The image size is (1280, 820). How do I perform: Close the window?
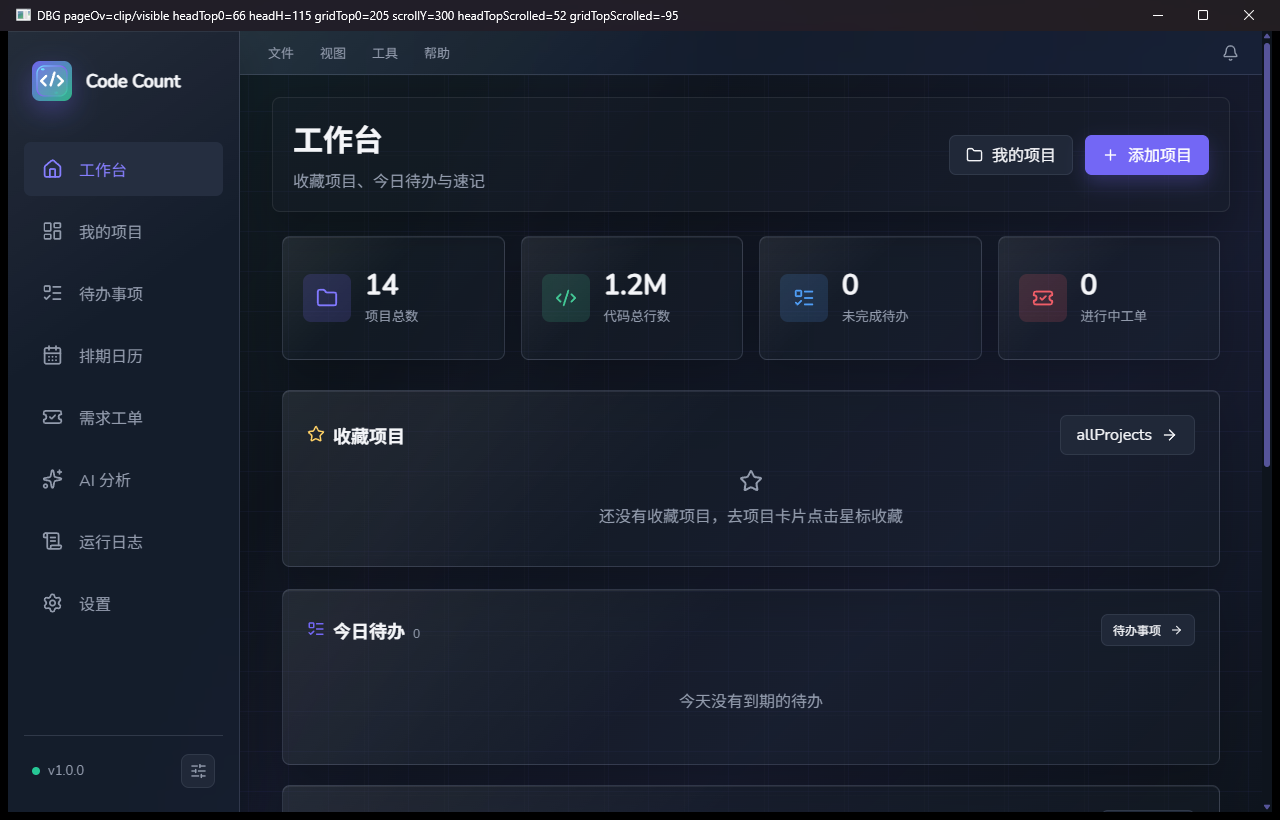coord(1249,15)
